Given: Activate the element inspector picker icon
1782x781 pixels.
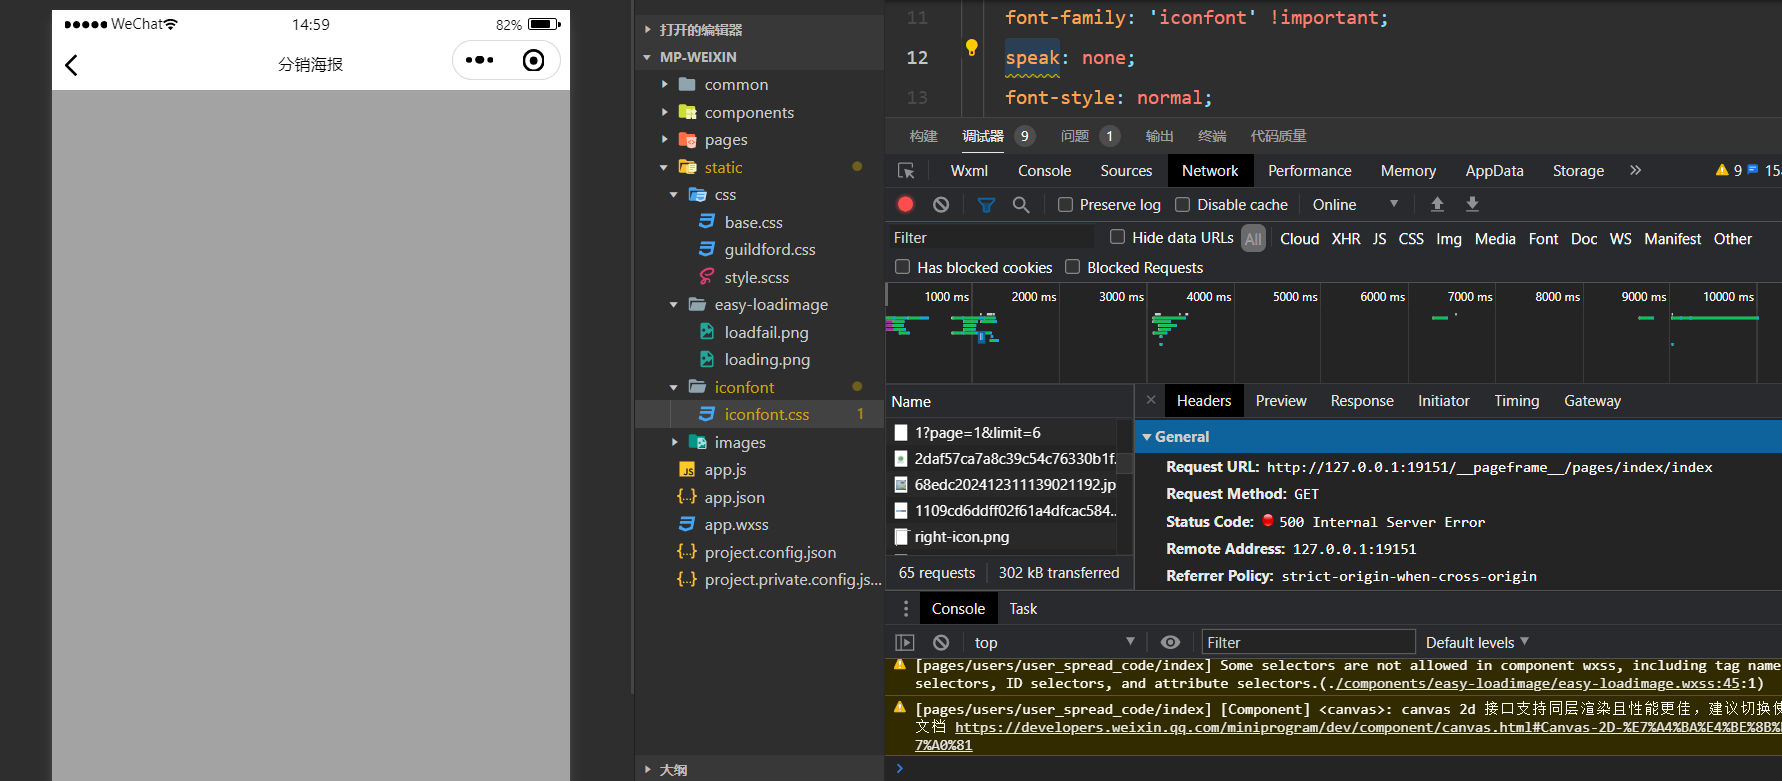Looking at the screenshot, I should pos(906,171).
